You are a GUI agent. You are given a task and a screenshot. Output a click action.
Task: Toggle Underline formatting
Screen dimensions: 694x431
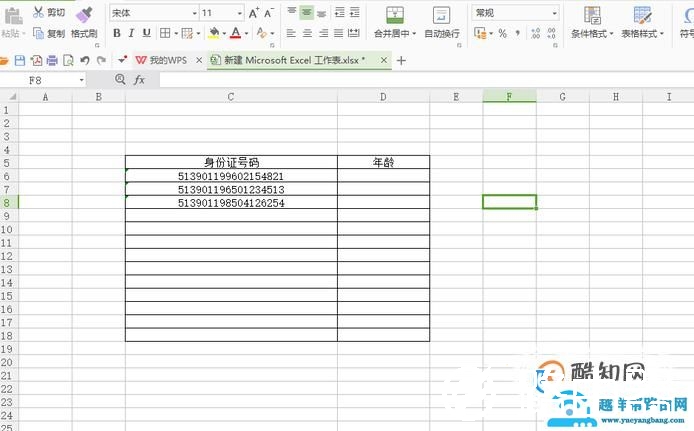pyautogui.click(x=147, y=33)
